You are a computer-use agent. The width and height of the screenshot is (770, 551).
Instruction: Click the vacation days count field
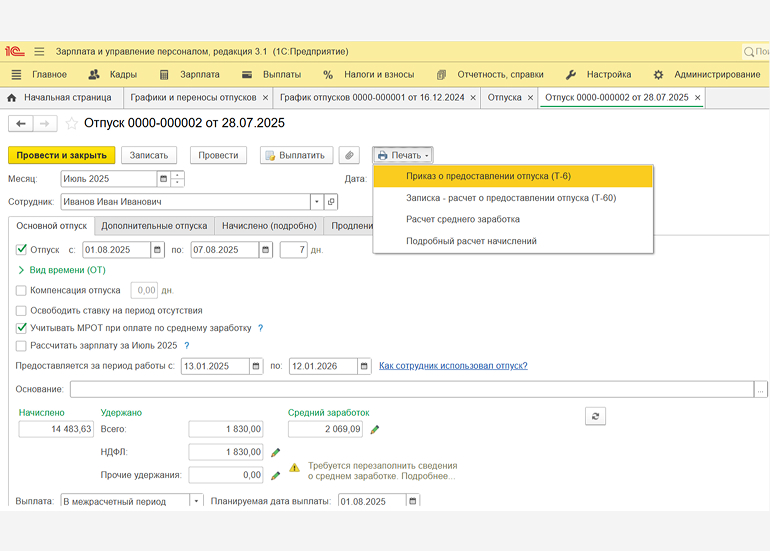tap(293, 250)
